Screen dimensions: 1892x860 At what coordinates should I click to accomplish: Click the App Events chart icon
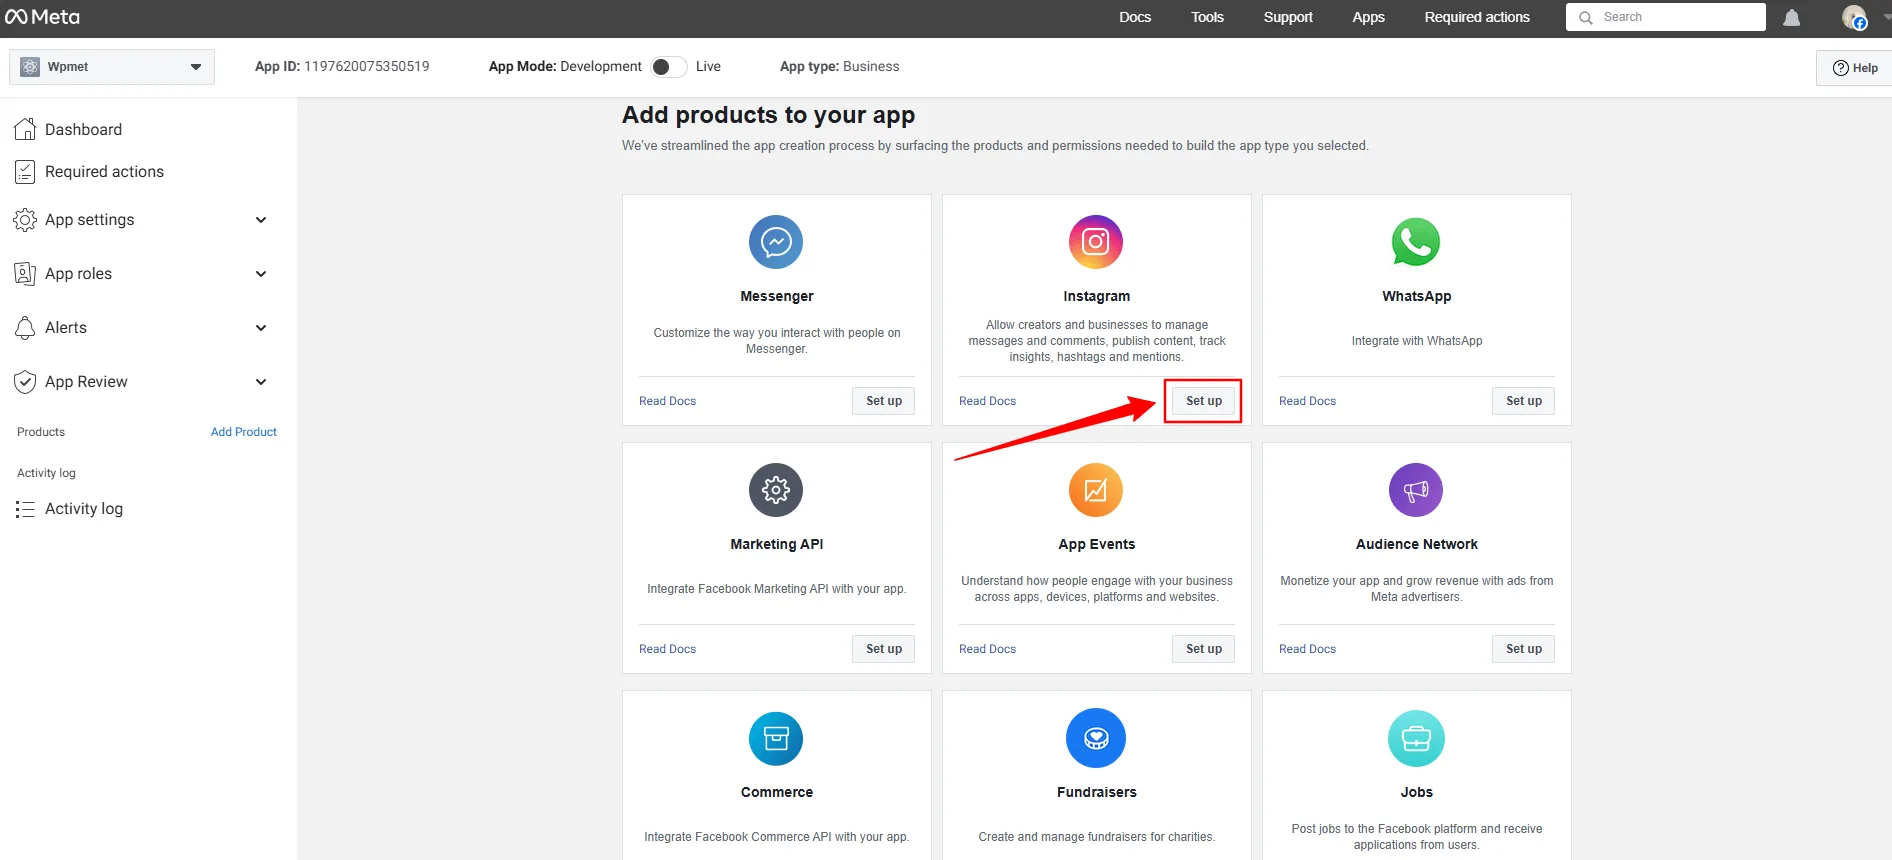click(1096, 490)
